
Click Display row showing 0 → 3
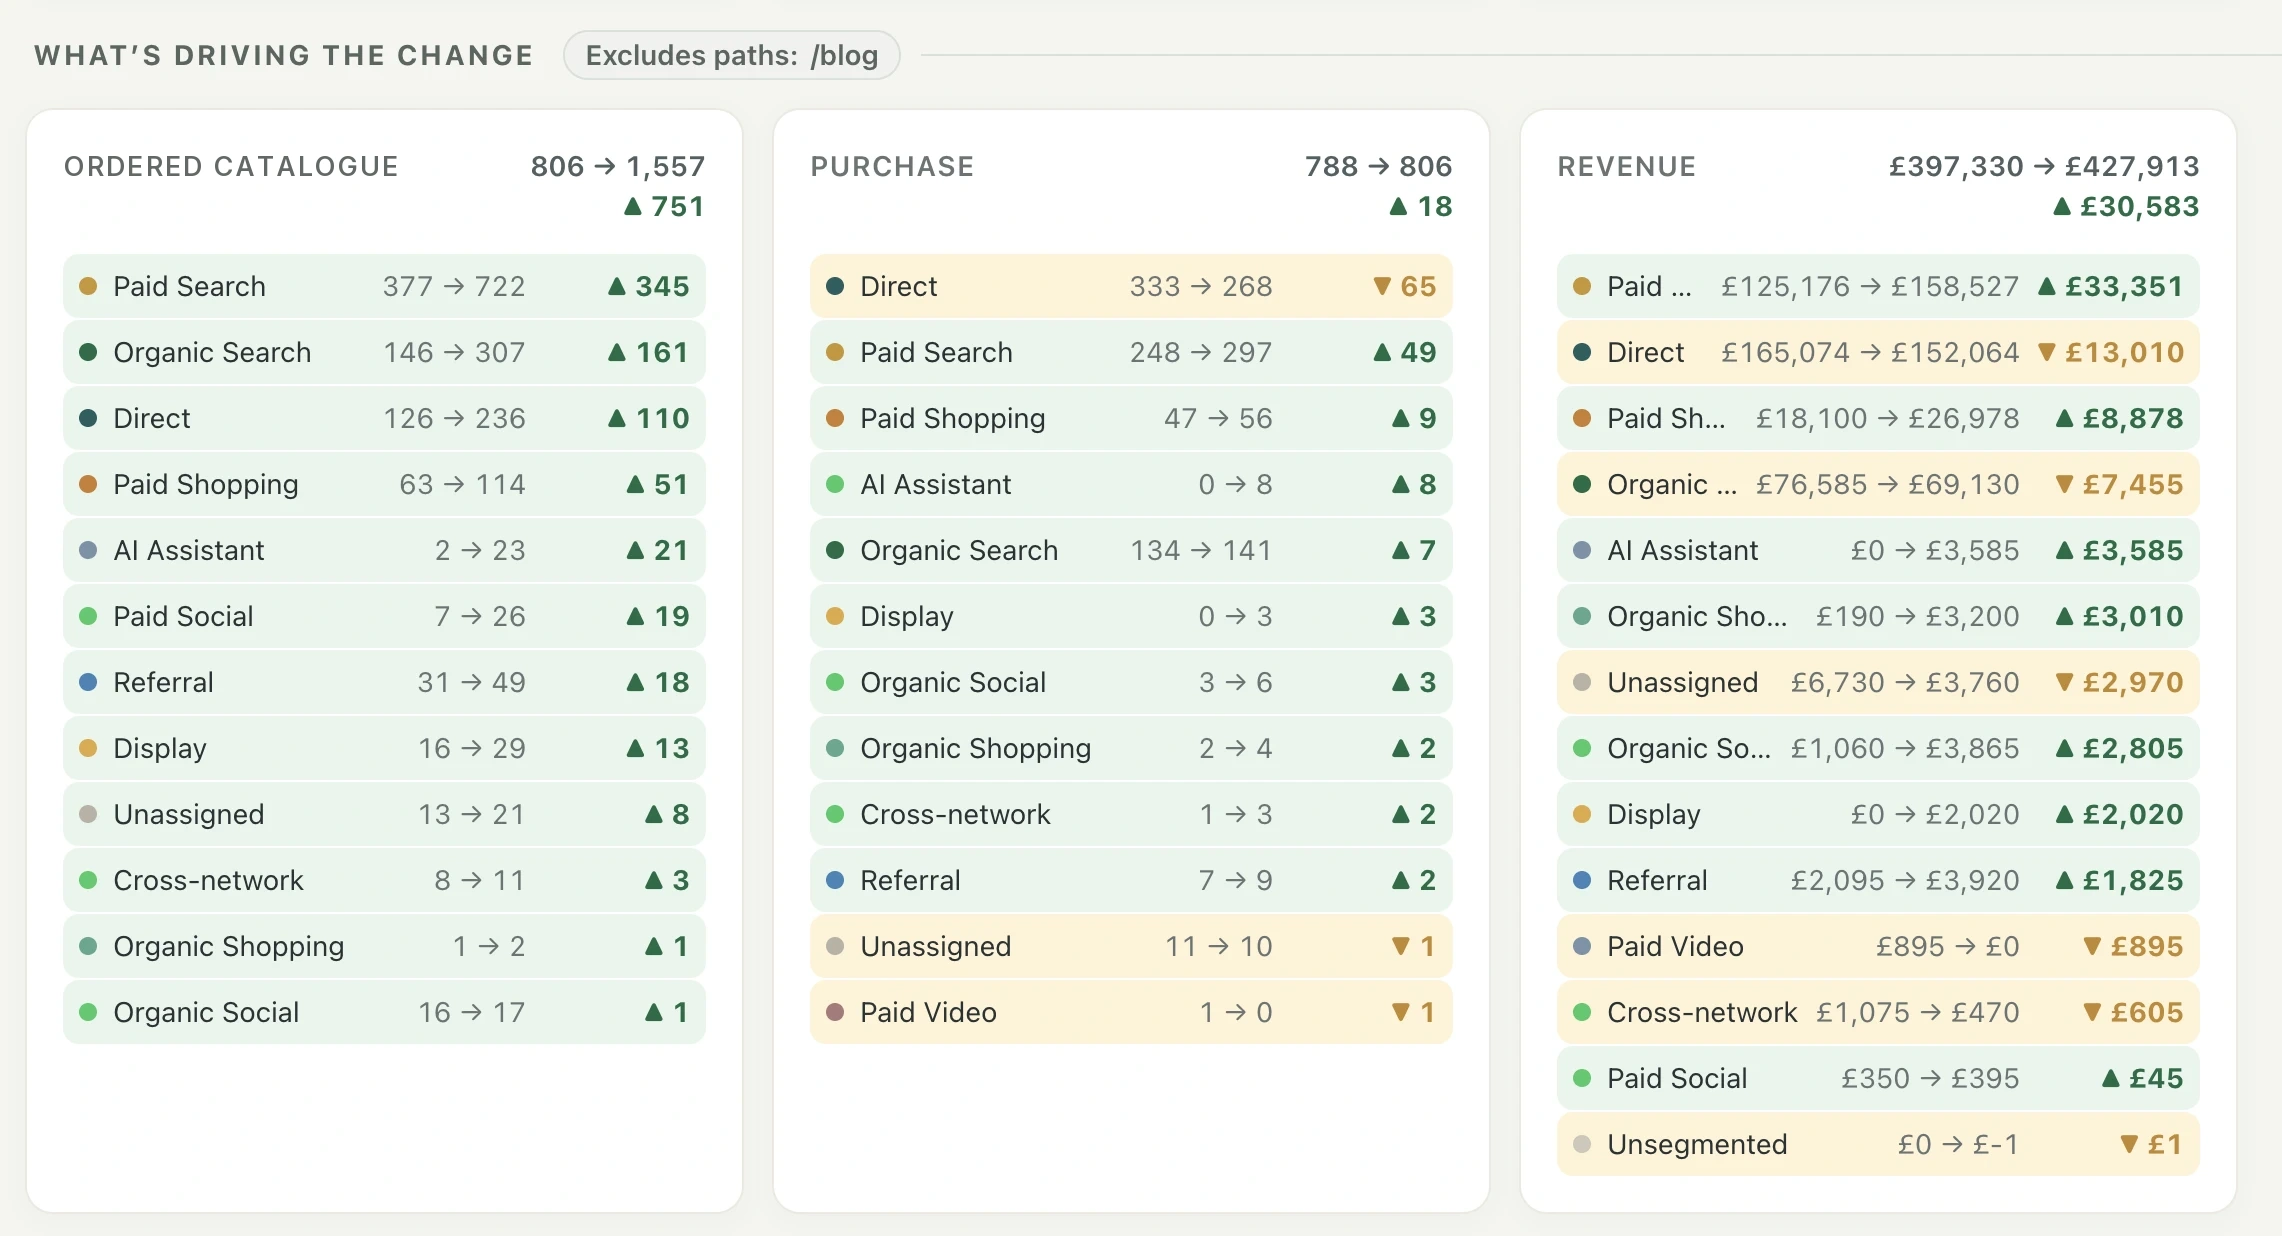(x=1131, y=616)
